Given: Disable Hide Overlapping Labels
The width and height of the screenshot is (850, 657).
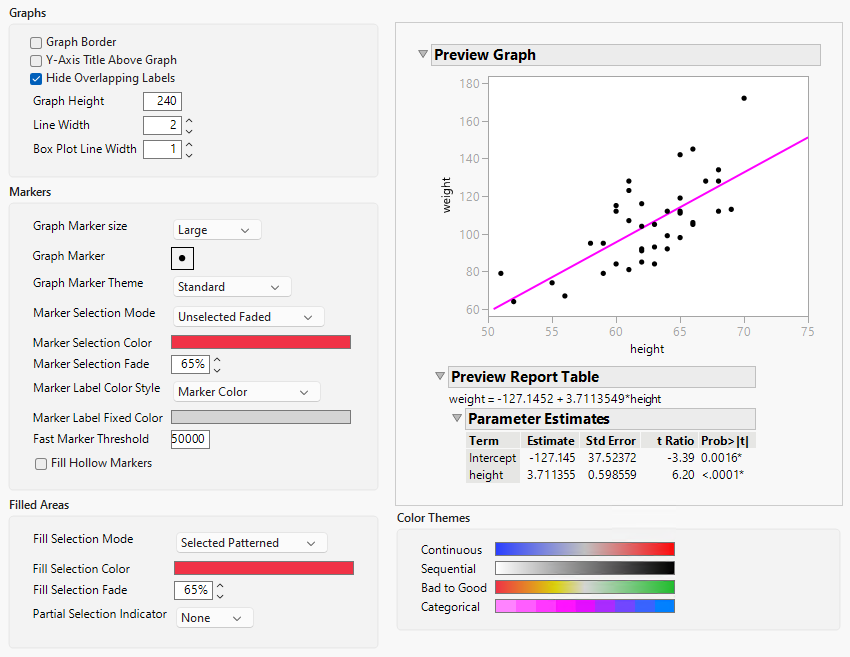Looking at the screenshot, I should pyautogui.click(x=36, y=78).
